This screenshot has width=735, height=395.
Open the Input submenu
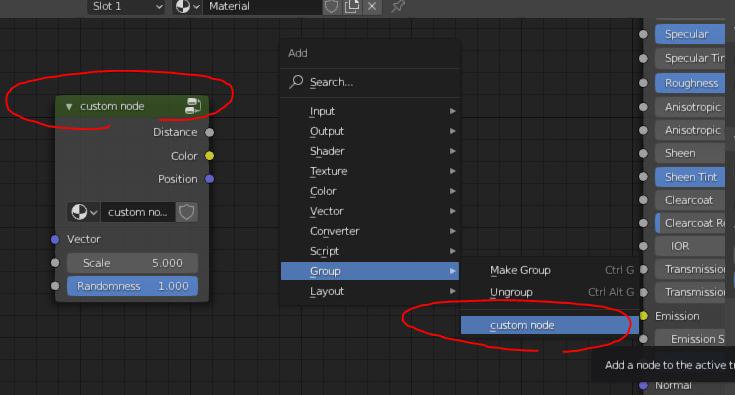tap(370, 111)
